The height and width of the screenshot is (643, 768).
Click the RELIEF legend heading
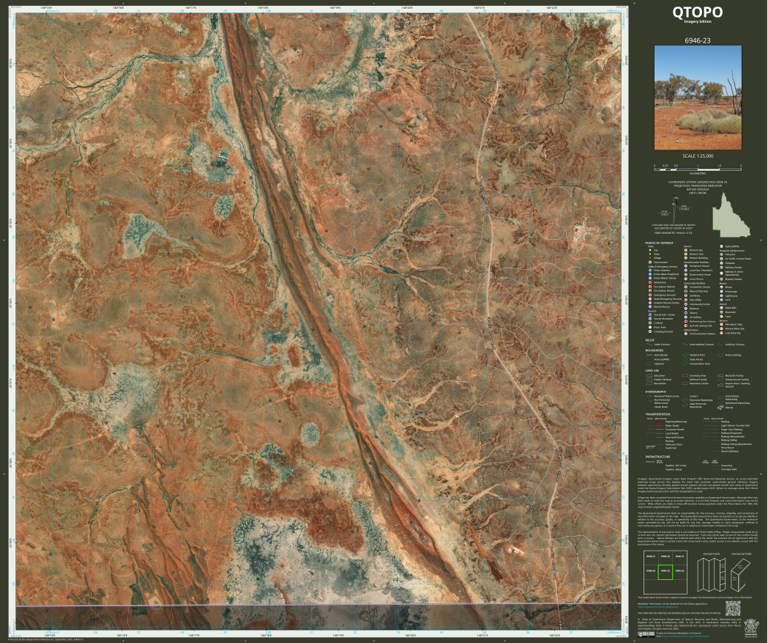click(649, 340)
